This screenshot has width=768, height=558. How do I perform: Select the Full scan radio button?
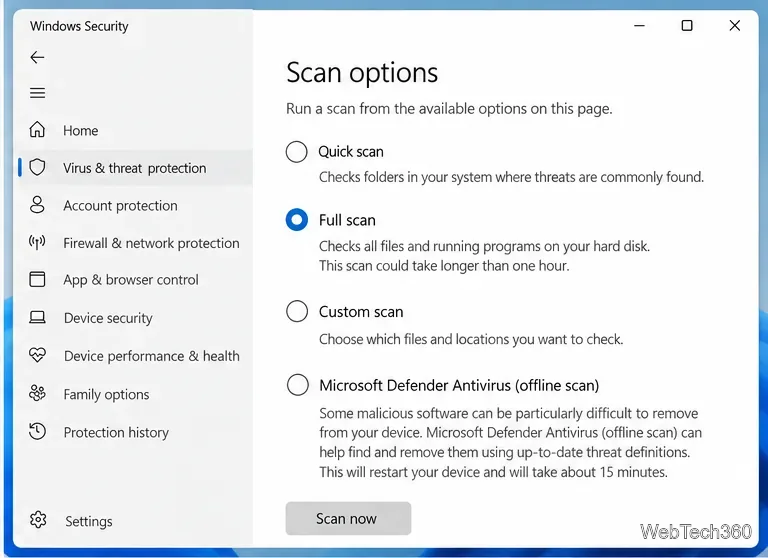297,219
